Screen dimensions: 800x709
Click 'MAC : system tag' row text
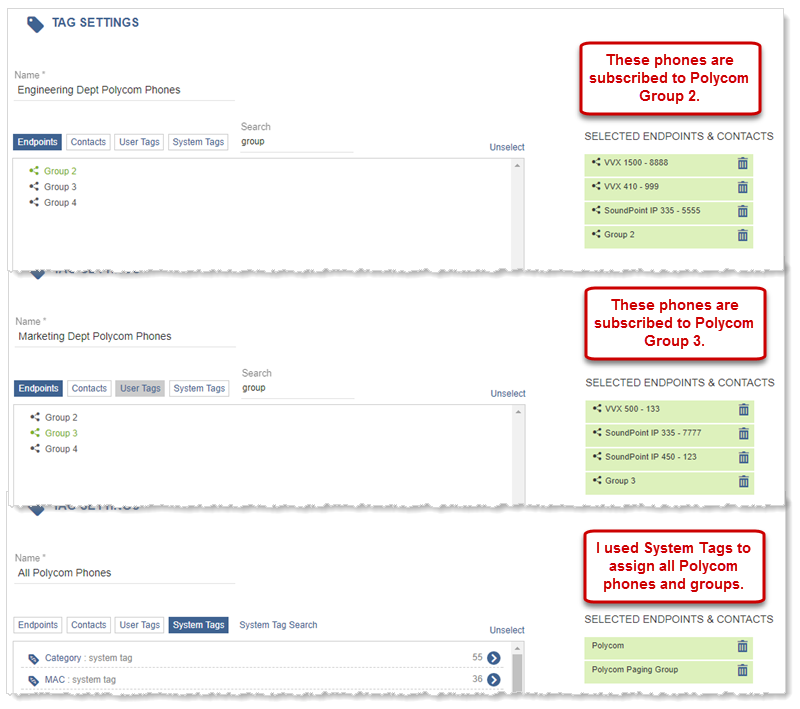tap(80, 679)
